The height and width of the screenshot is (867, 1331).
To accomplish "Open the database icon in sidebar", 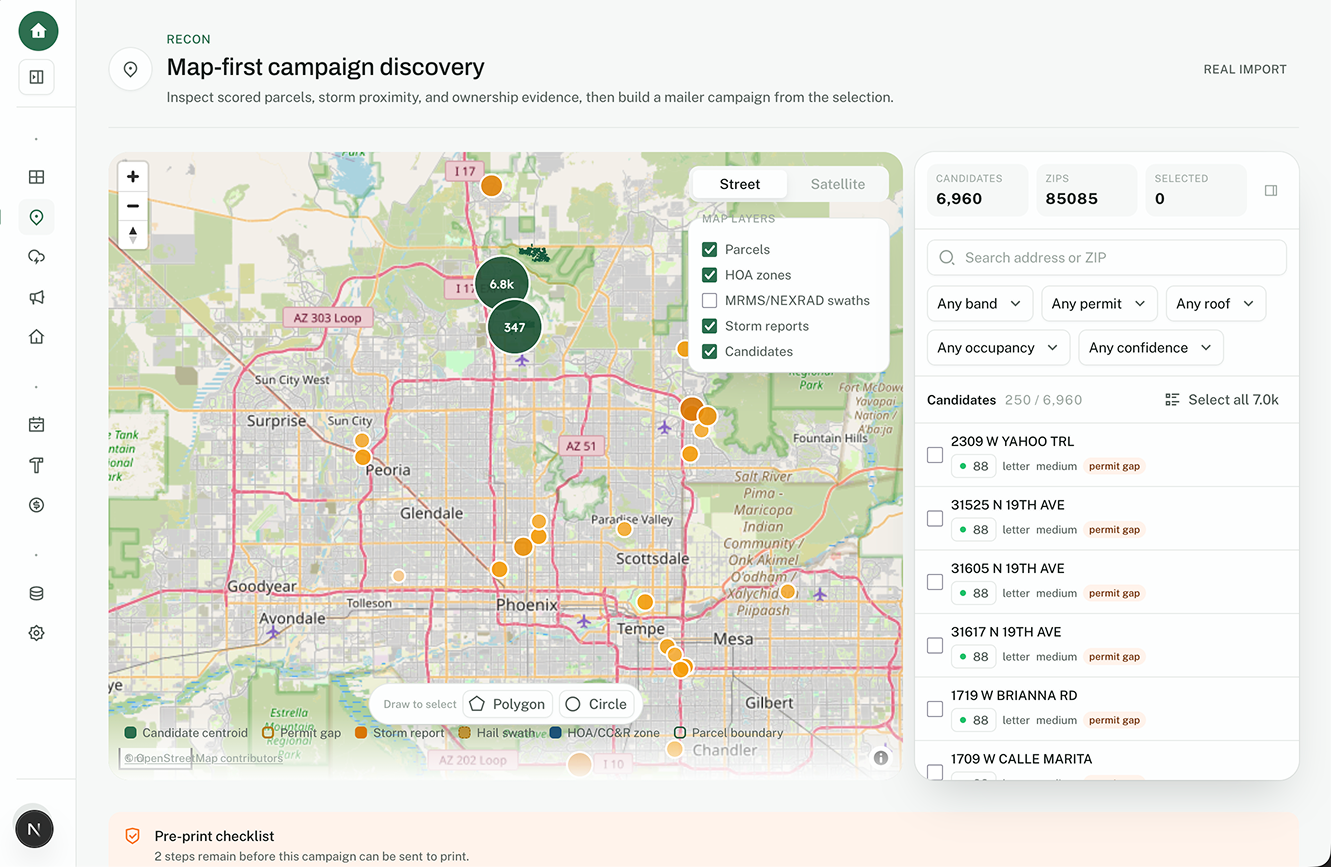I will click(x=37, y=593).
